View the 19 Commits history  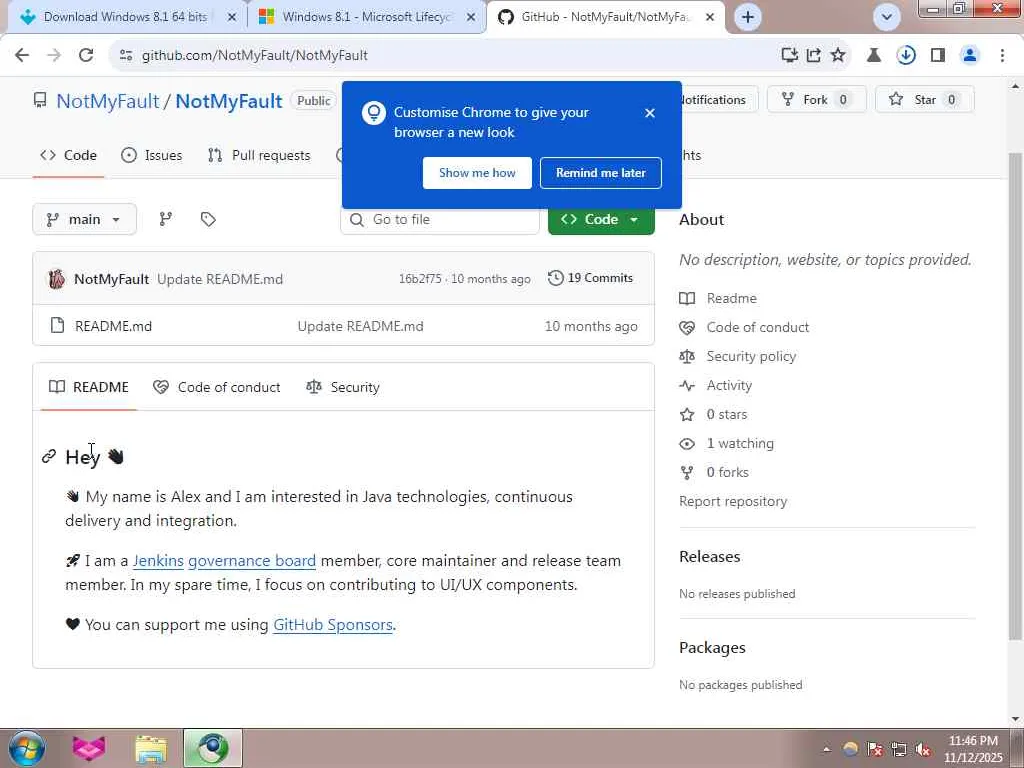click(x=590, y=278)
